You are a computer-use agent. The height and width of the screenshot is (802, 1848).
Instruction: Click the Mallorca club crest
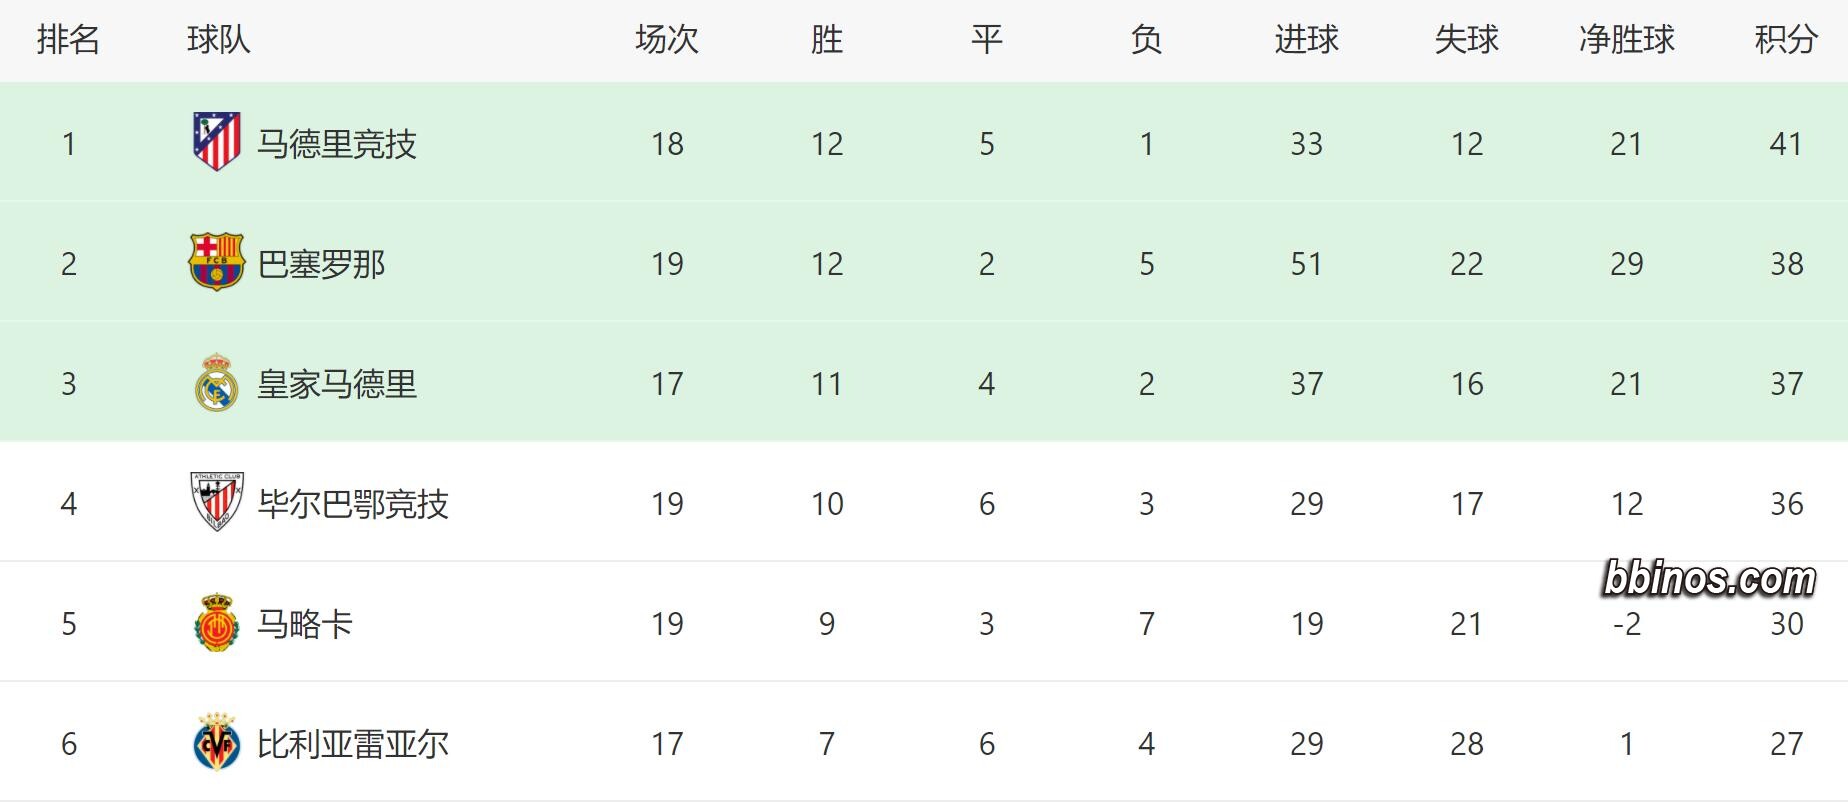(217, 623)
